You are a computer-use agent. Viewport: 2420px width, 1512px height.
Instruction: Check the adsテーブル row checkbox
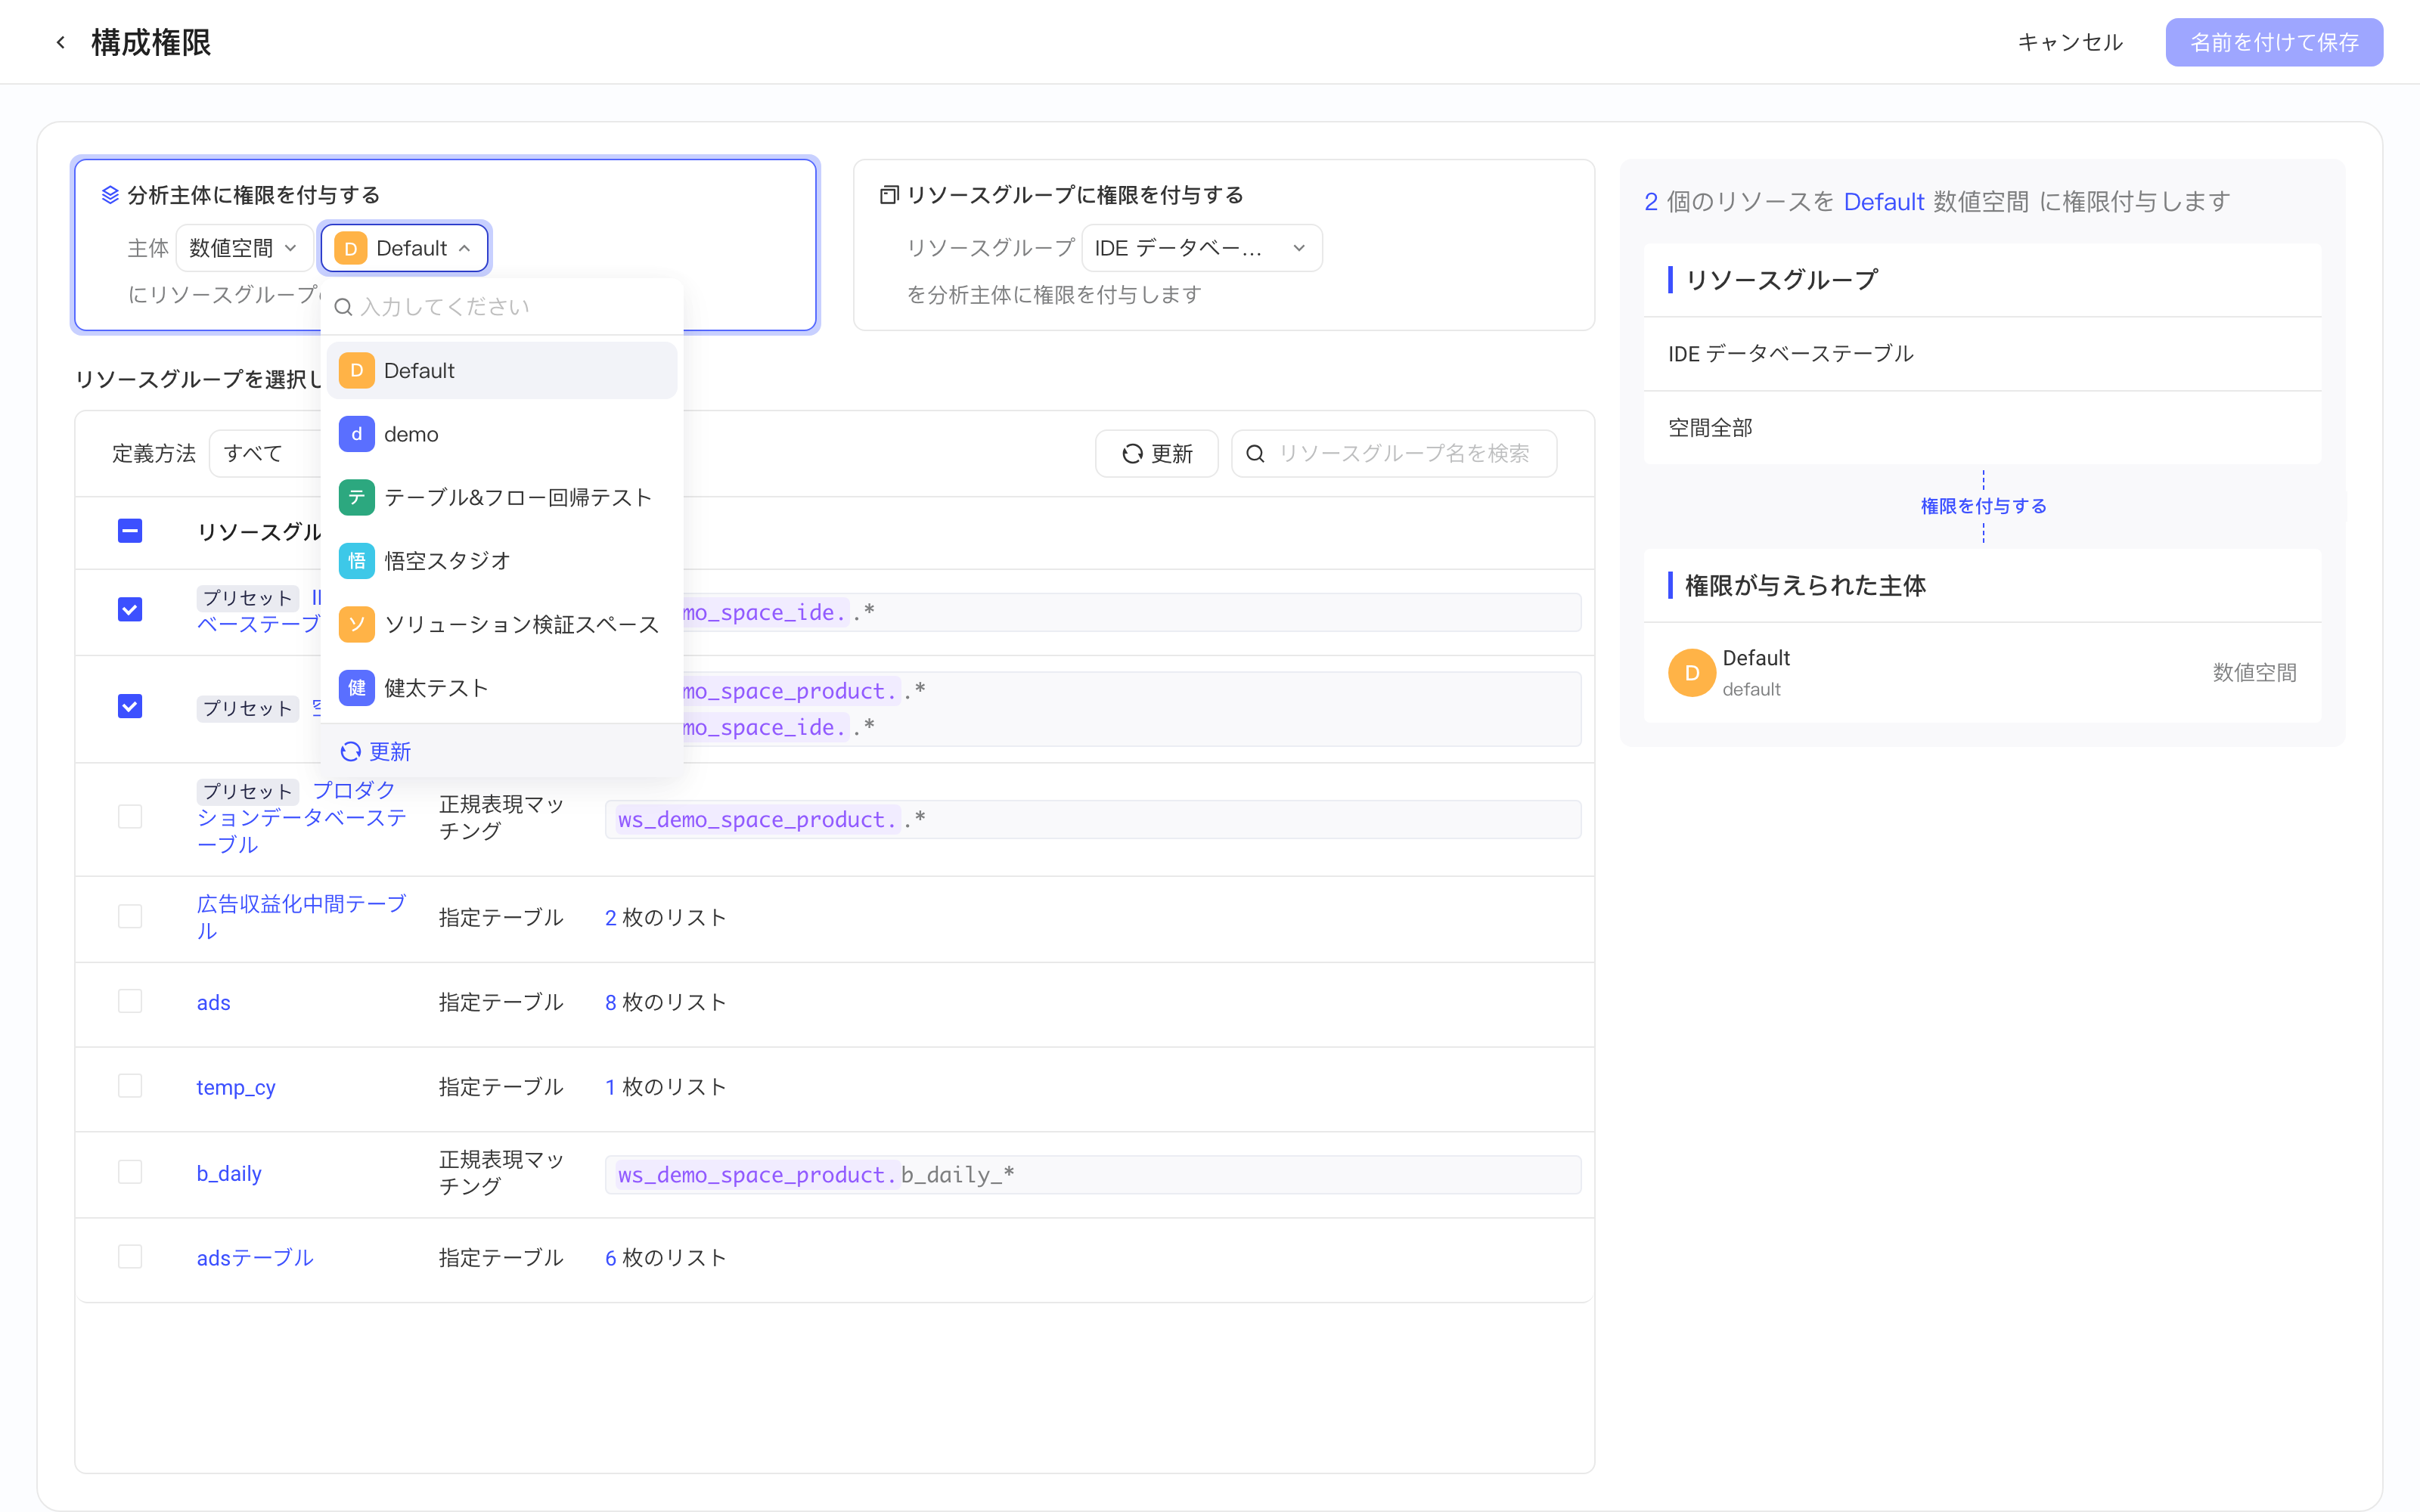(x=130, y=1257)
